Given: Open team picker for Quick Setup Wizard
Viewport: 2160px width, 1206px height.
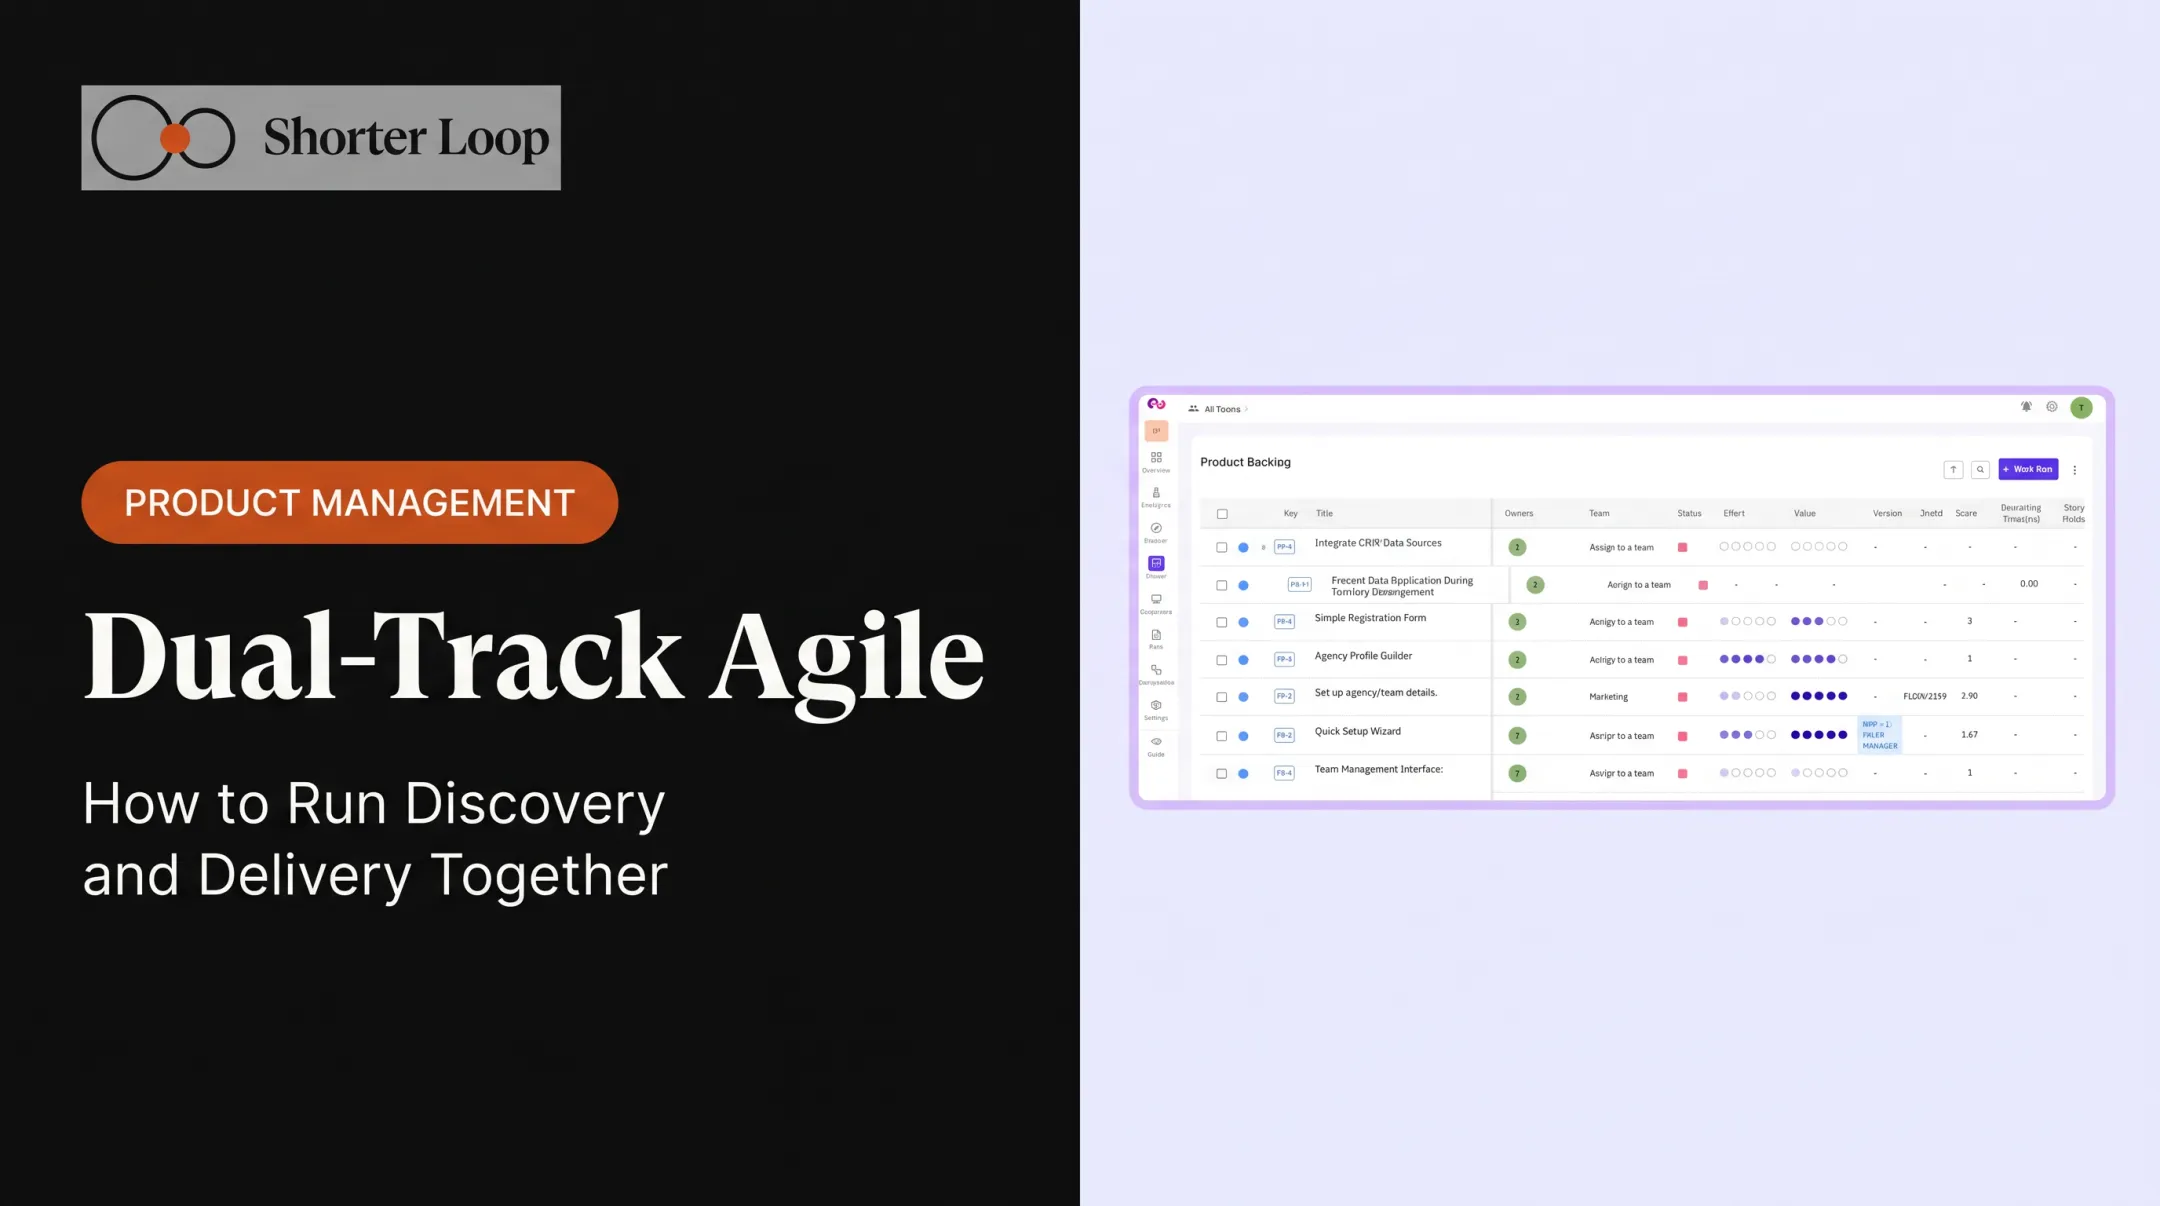Looking at the screenshot, I should tap(1621, 736).
